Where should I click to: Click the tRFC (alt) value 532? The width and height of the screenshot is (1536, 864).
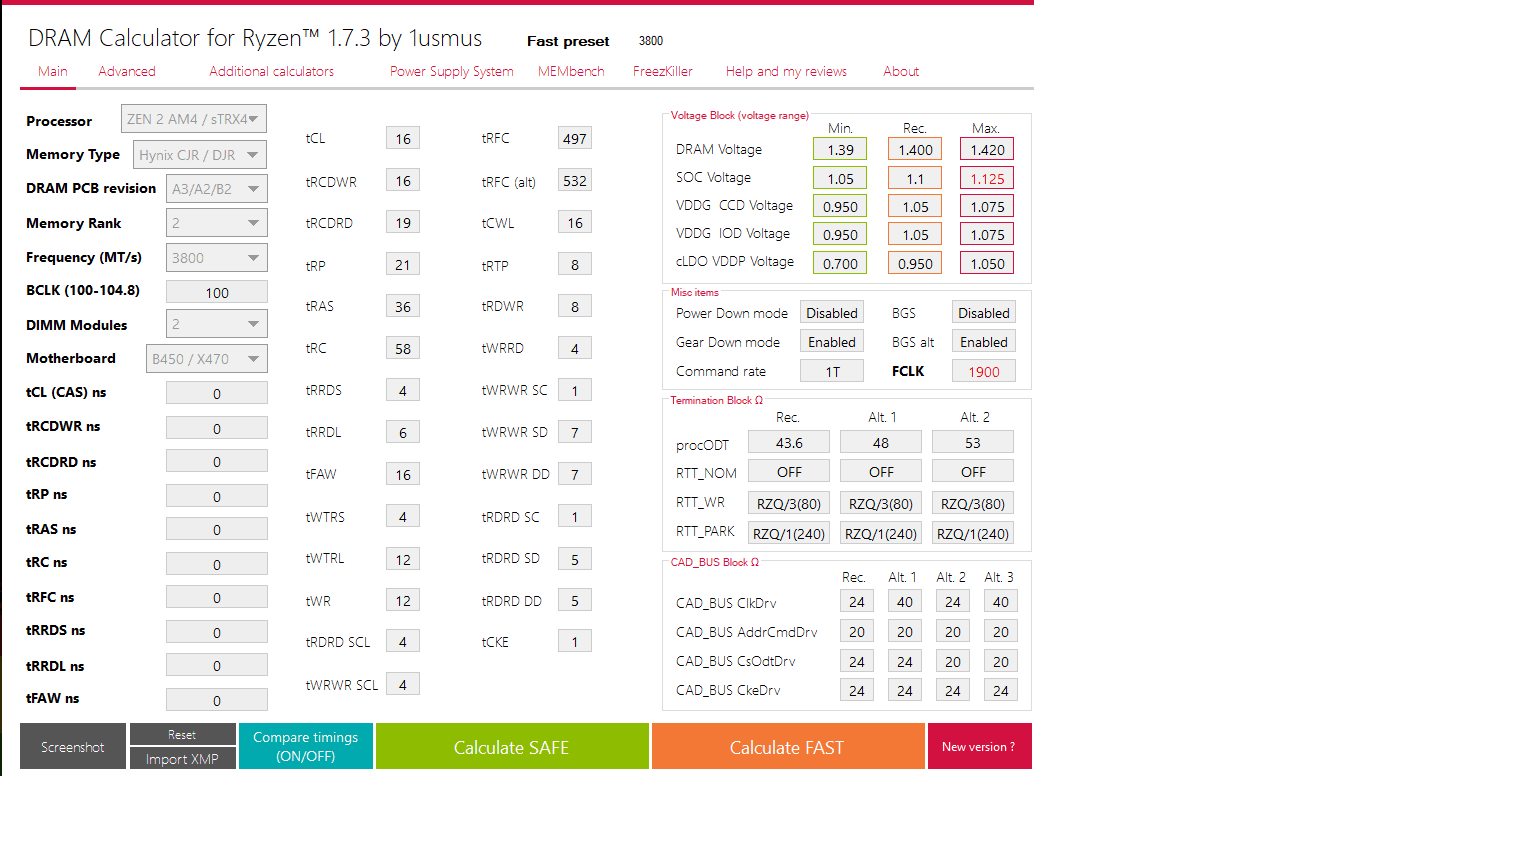tap(575, 180)
